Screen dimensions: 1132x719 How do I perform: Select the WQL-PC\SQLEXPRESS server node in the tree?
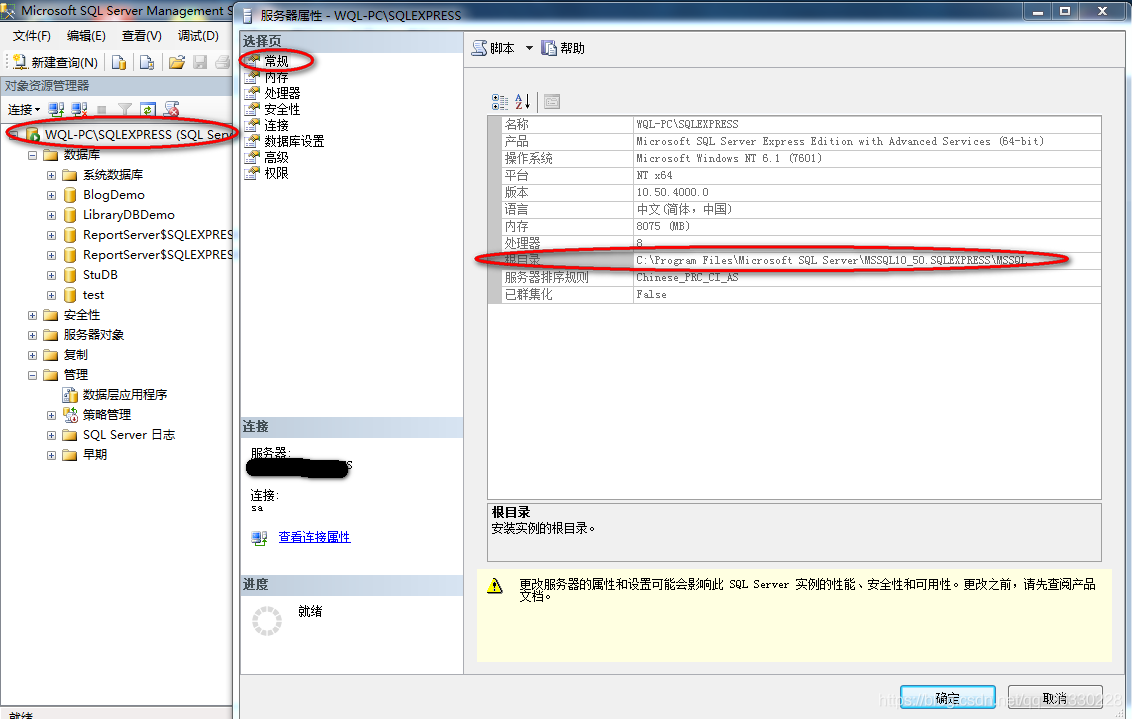point(137,135)
